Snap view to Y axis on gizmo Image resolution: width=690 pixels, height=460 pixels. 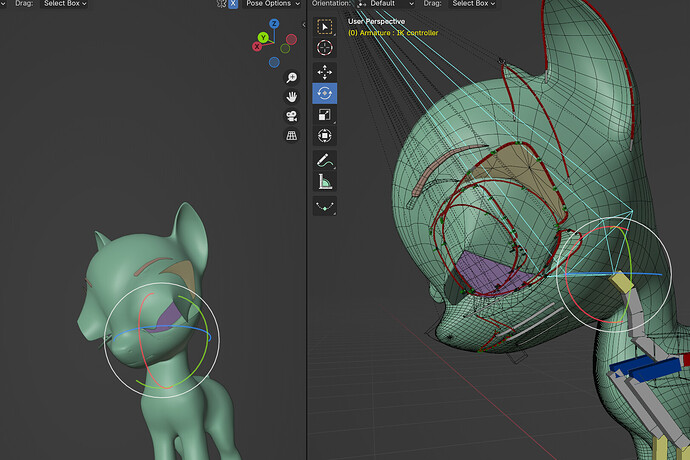263,37
